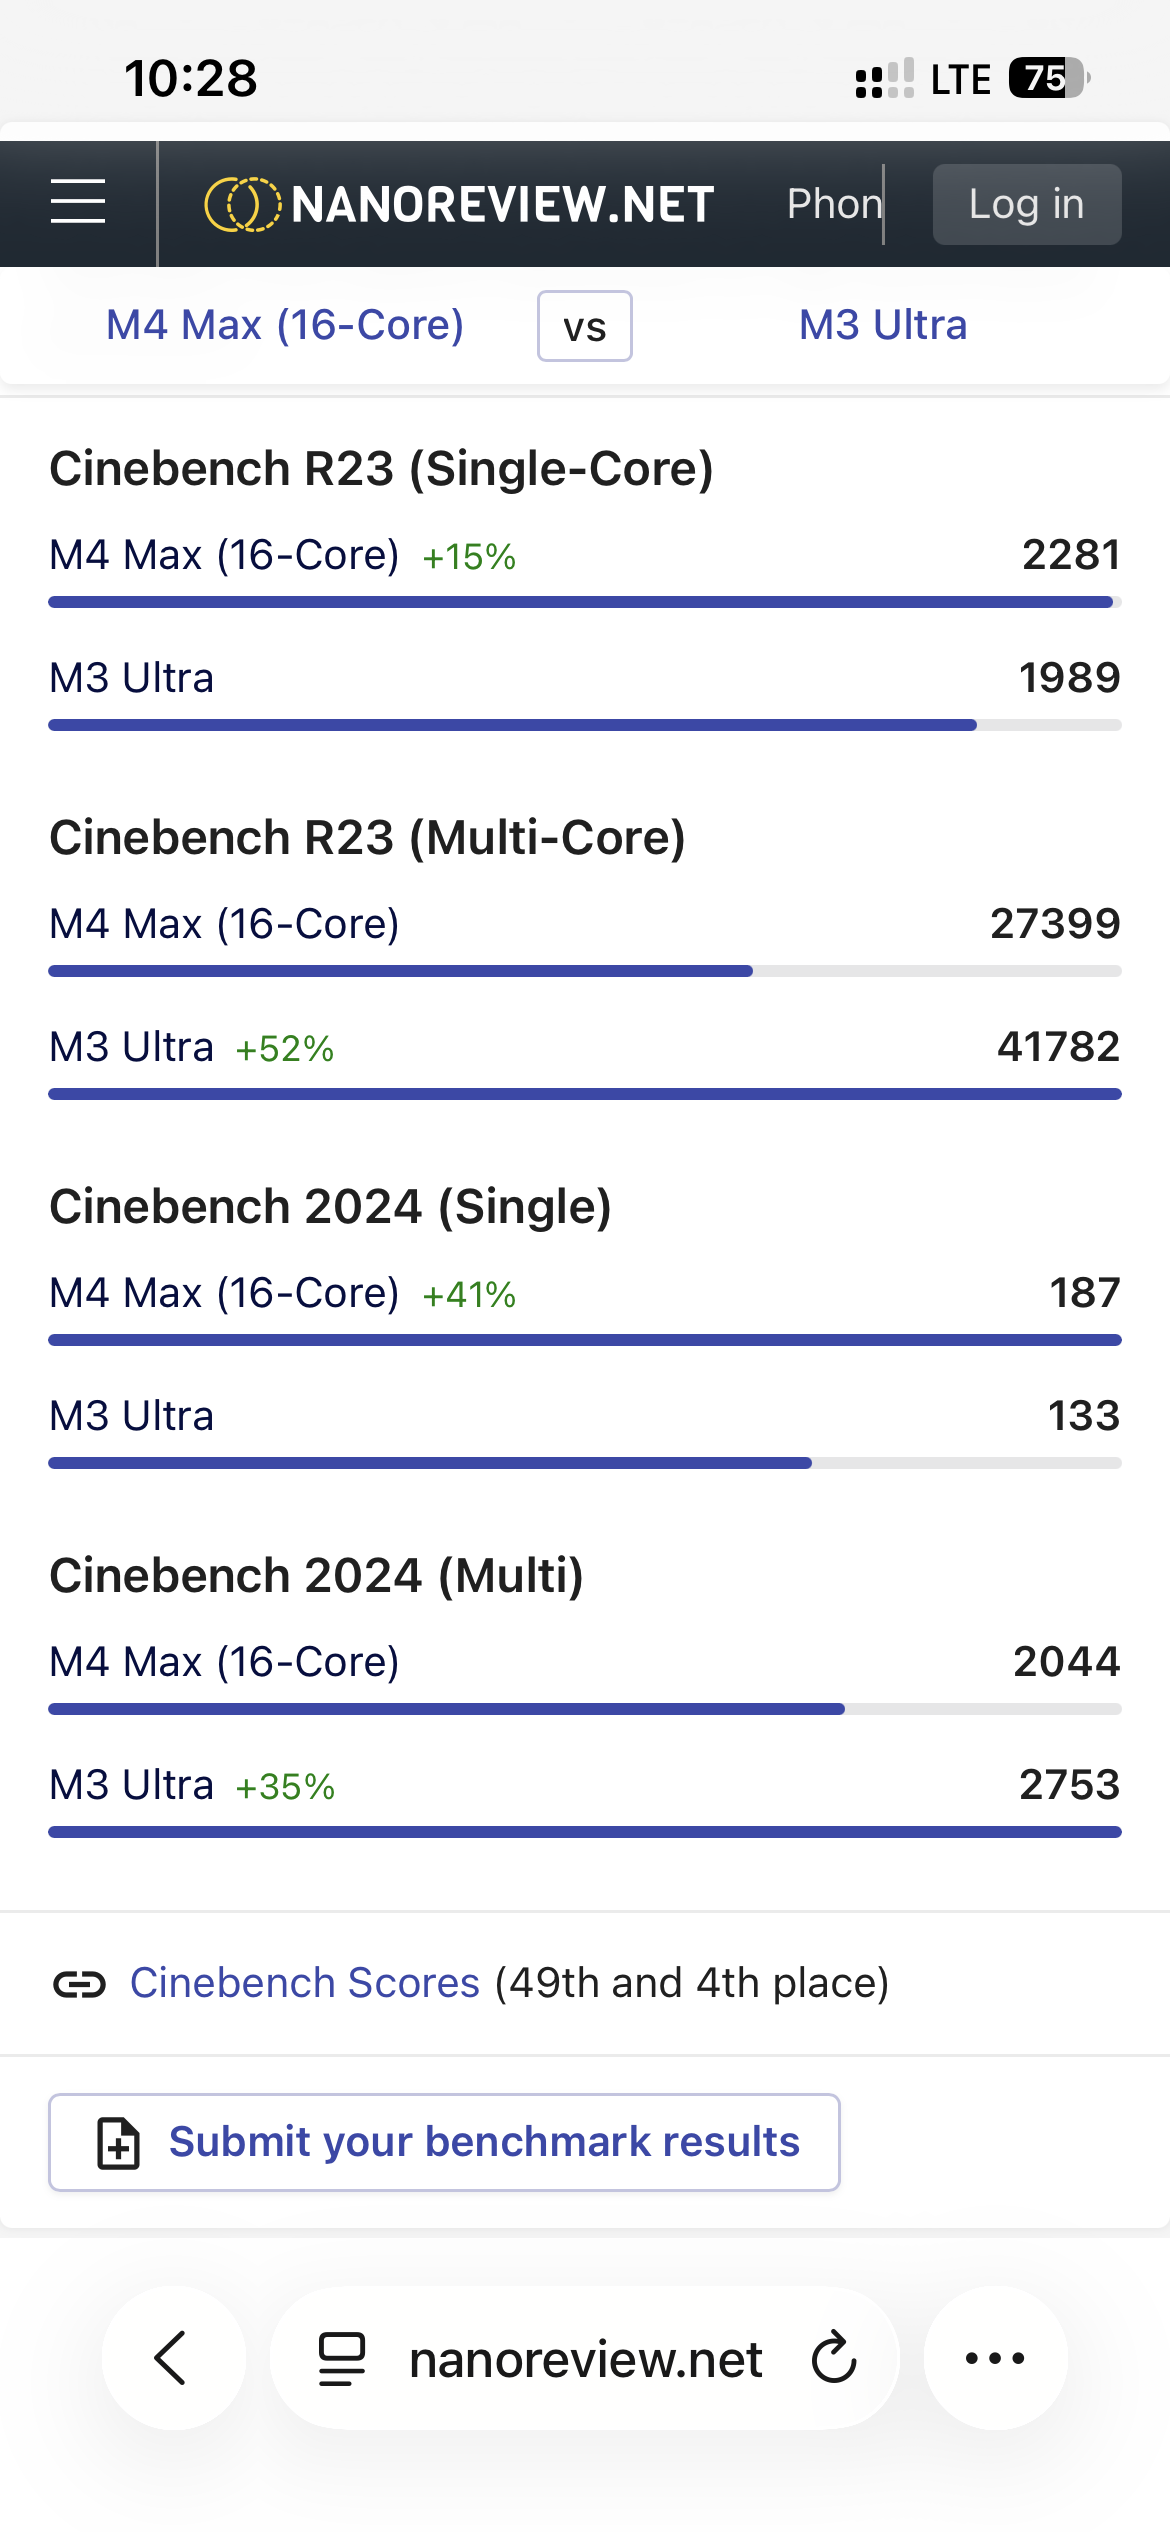This screenshot has width=1170, height=2532.
Task: Open the hamburger navigation menu
Action: (x=78, y=203)
